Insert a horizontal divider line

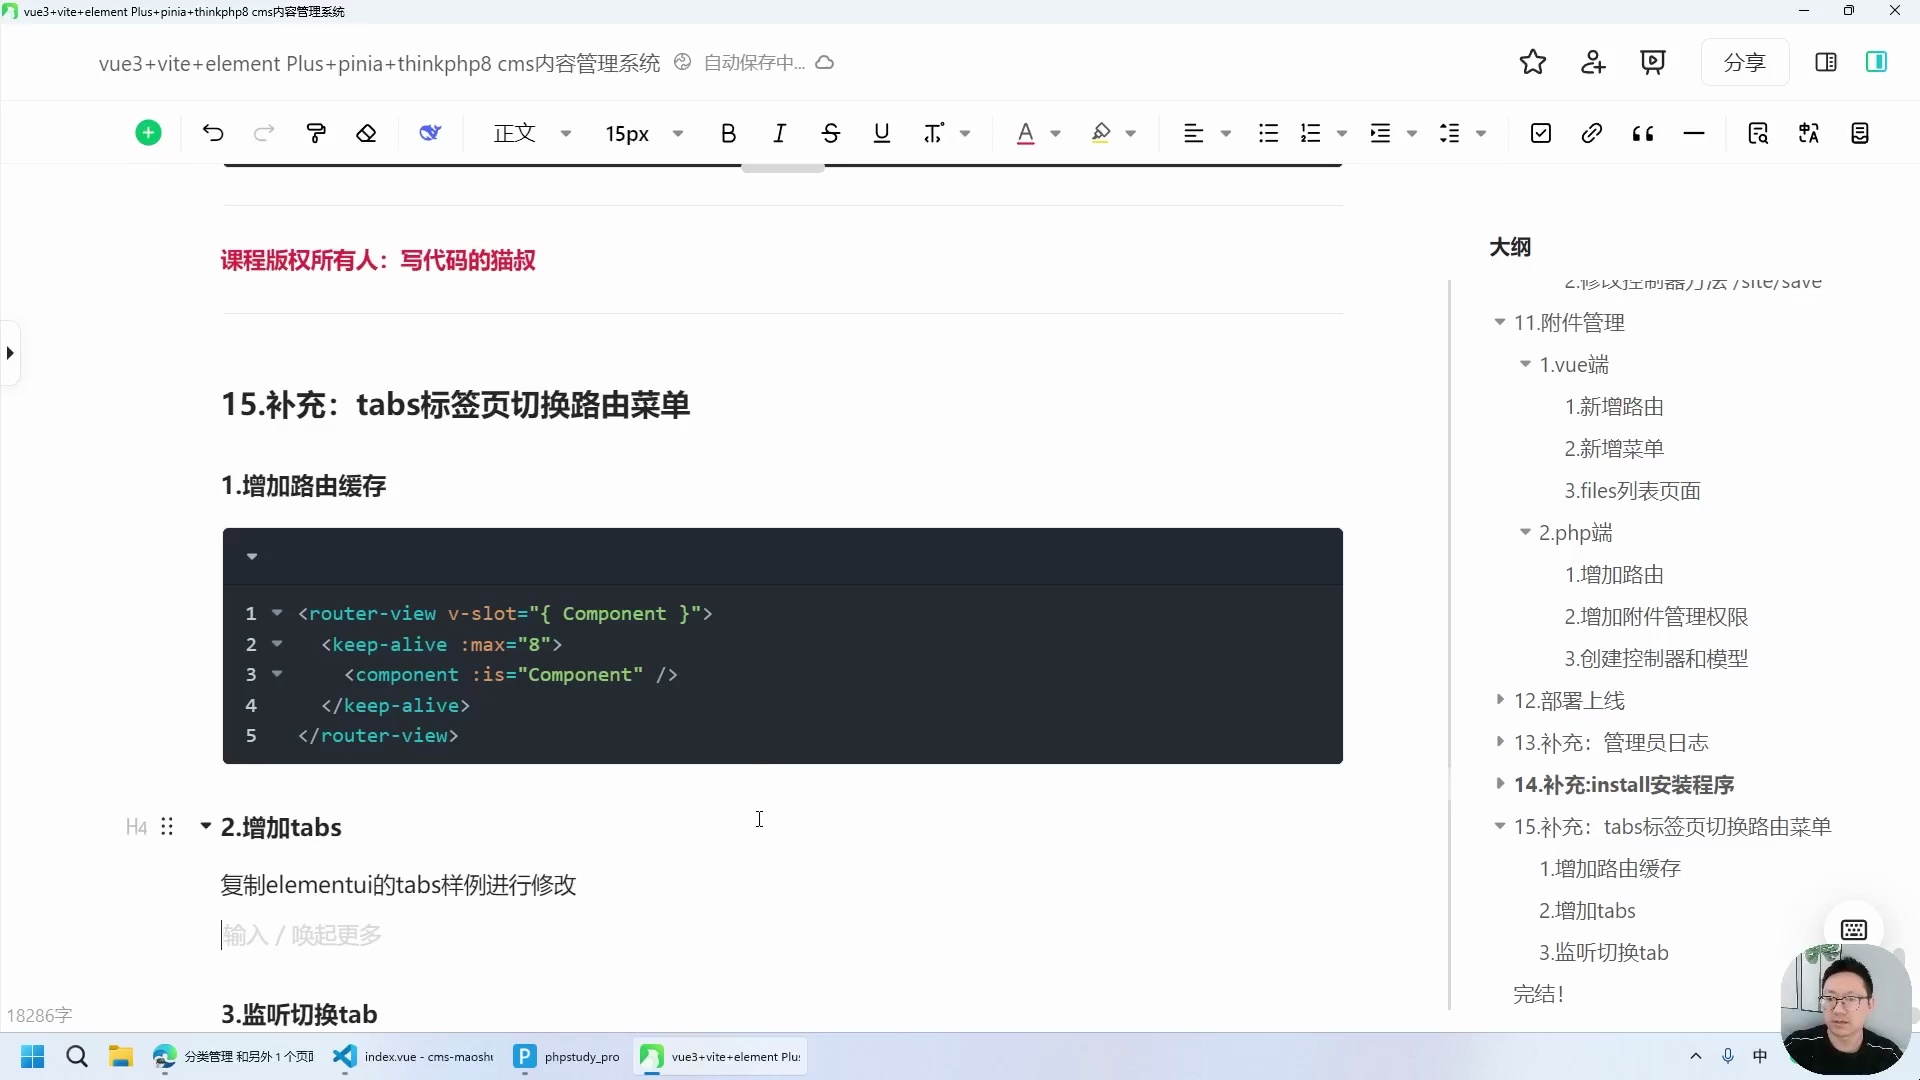point(1694,133)
